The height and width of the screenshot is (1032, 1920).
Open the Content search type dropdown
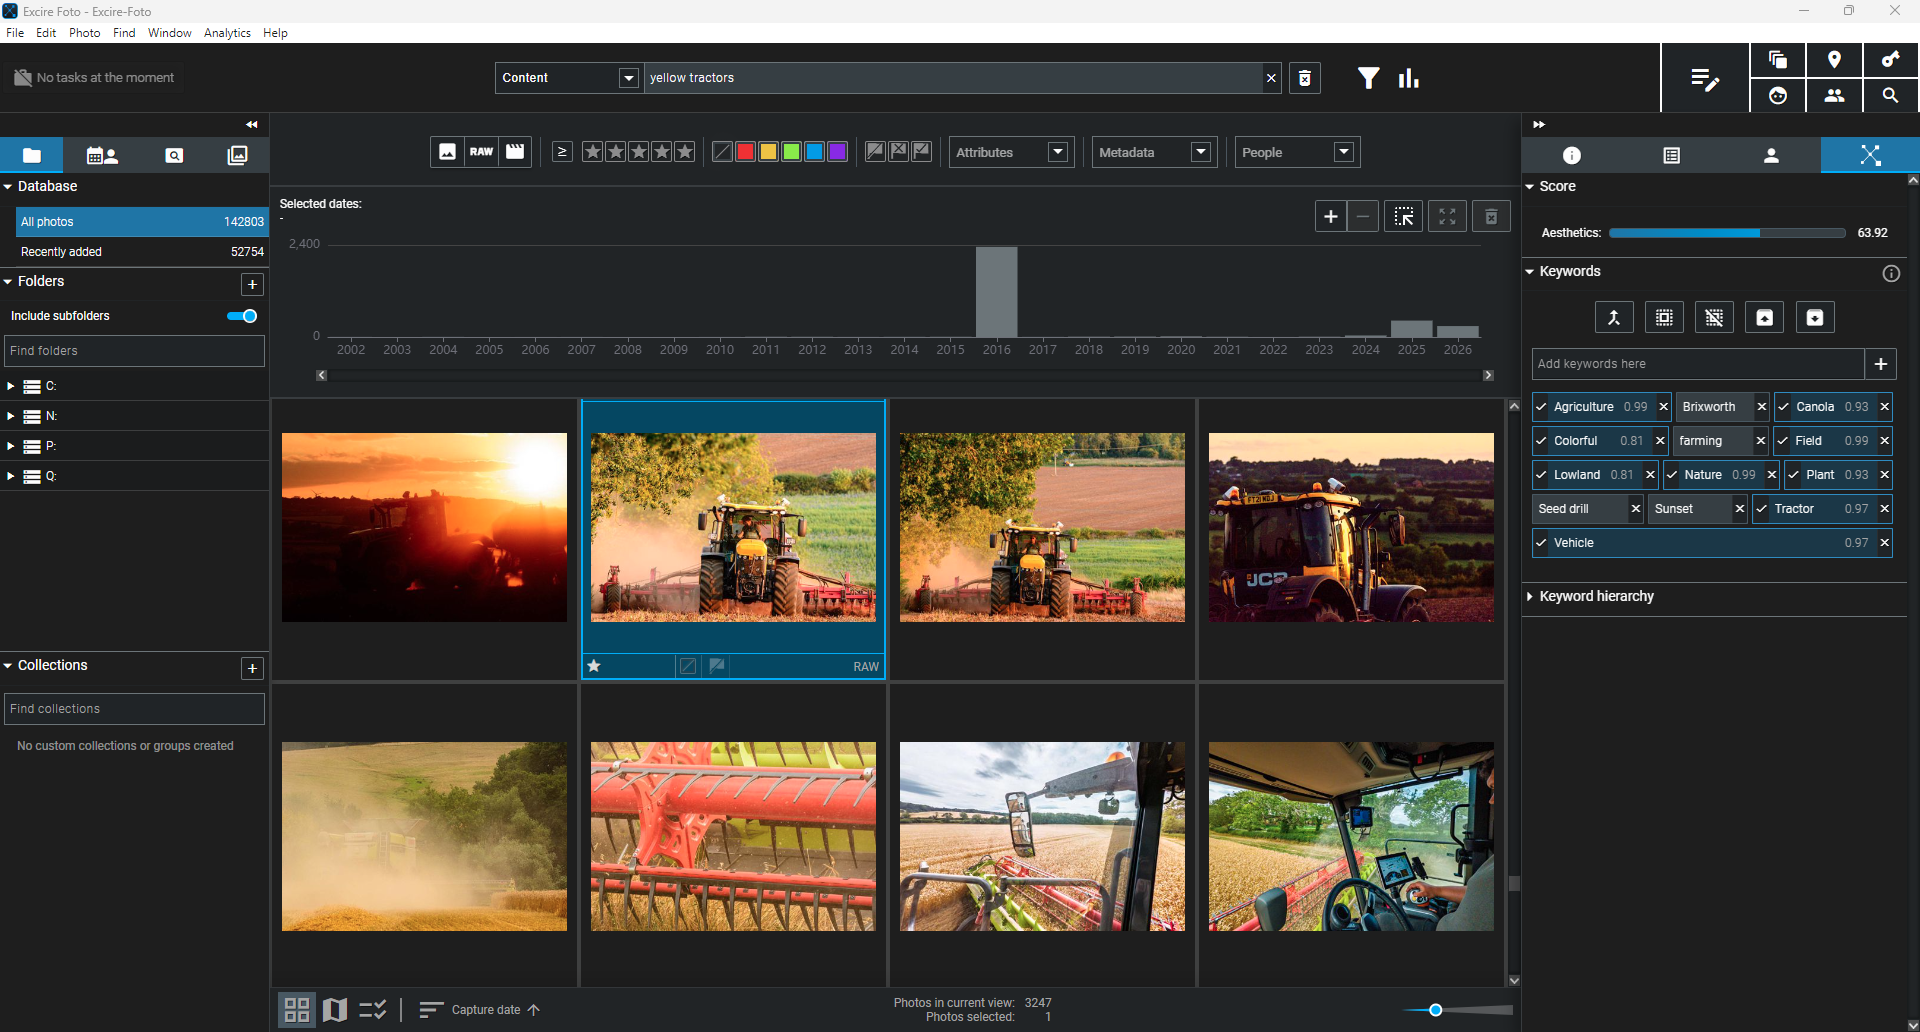pyautogui.click(x=567, y=78)
